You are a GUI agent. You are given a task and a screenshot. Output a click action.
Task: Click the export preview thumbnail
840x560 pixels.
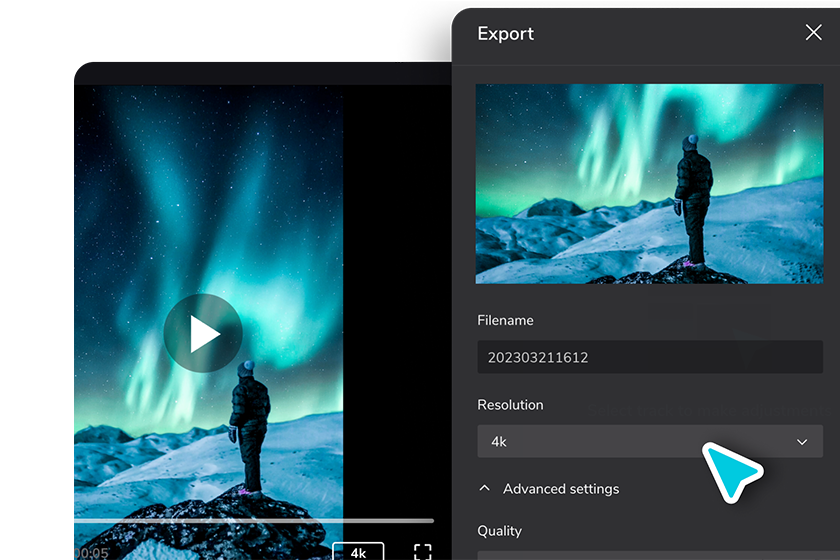tap(649, 184)
